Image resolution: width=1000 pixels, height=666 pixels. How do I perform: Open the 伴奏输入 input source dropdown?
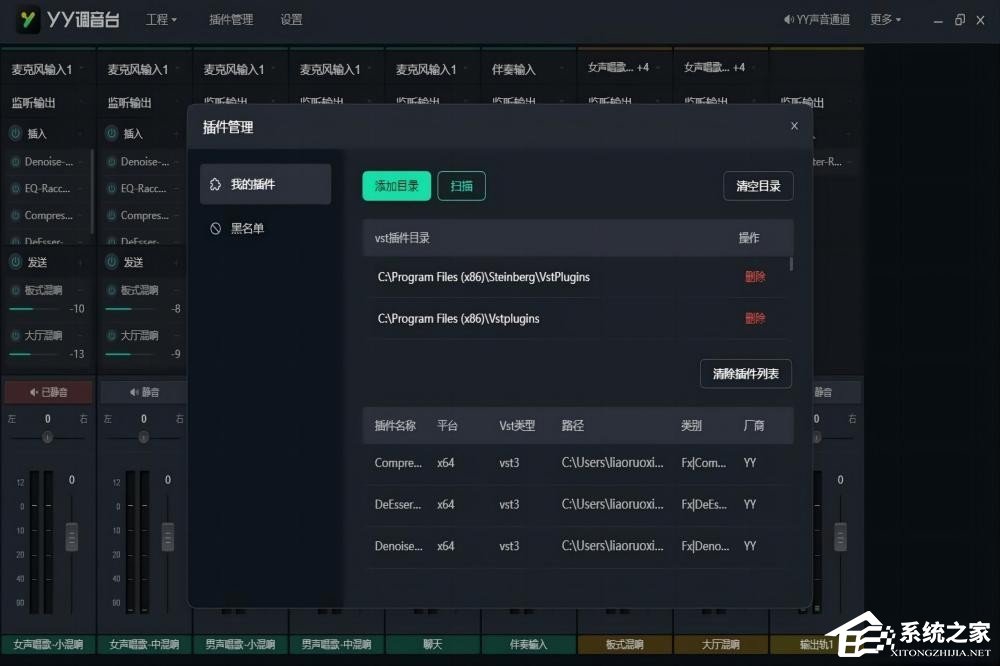point(529,70)
